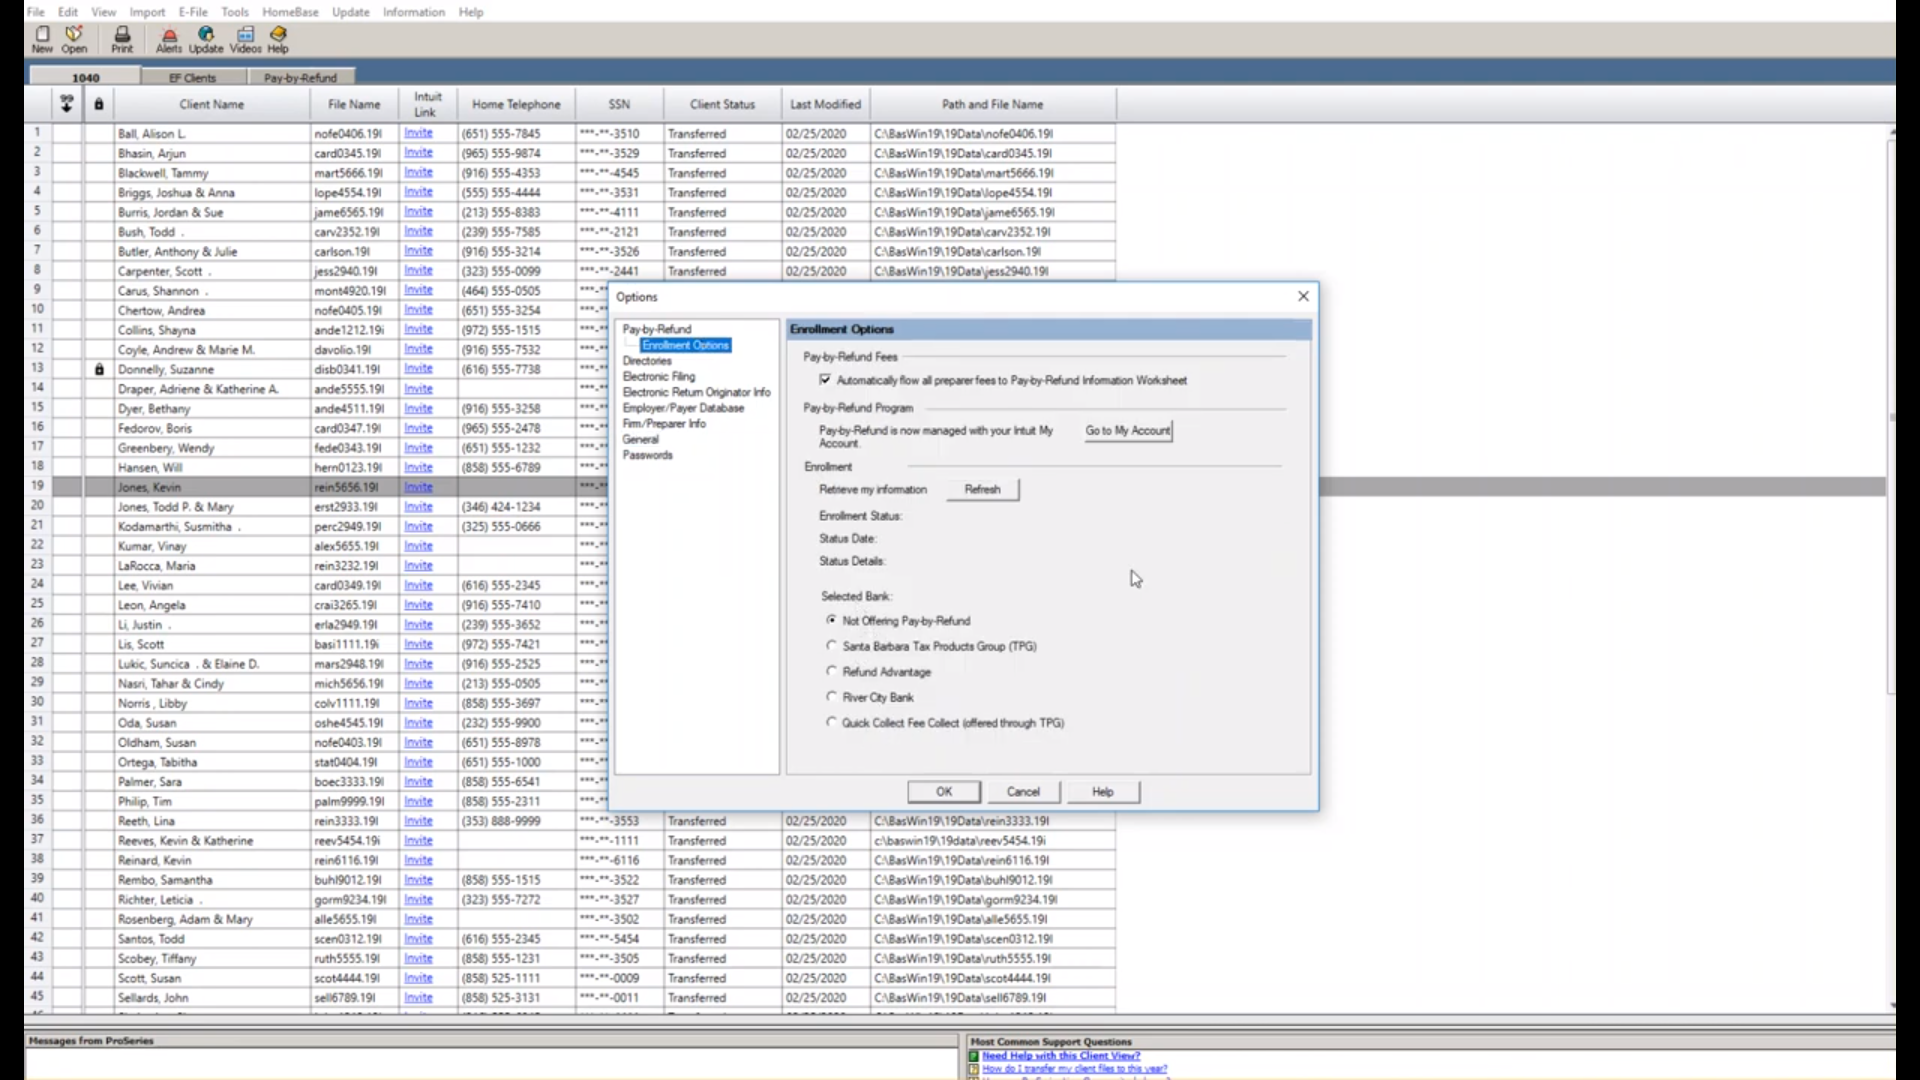Select River City Bank radio button

831,697
